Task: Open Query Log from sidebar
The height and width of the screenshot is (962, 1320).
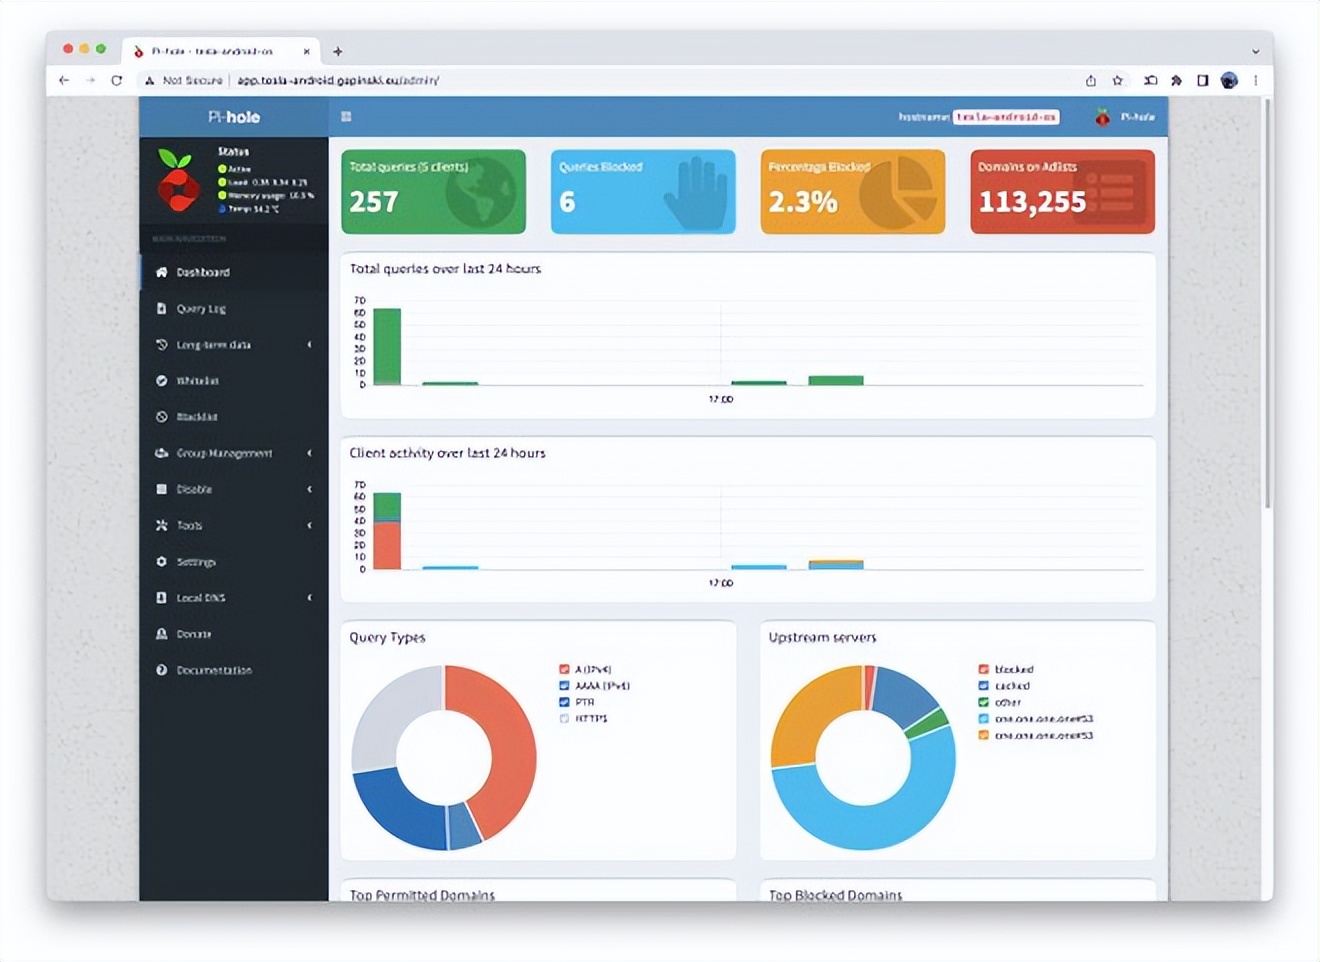Action: [234, 308]
